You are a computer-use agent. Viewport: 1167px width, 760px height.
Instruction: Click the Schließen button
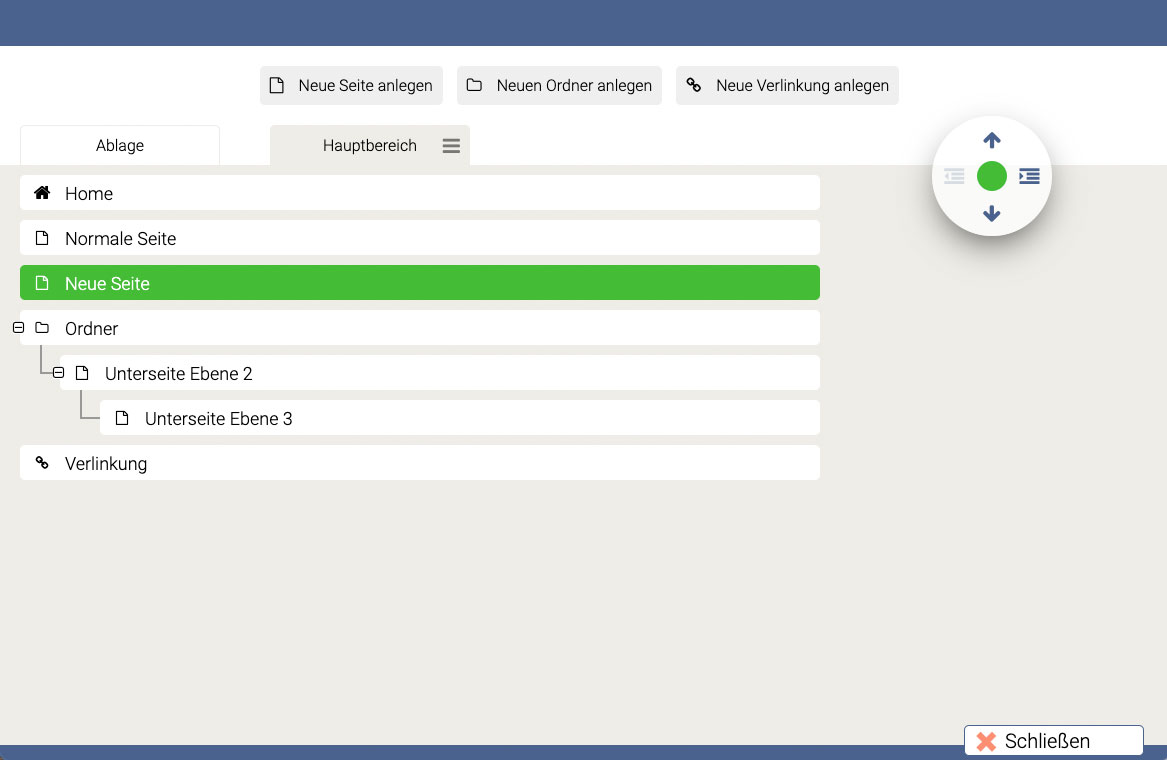1054,741
